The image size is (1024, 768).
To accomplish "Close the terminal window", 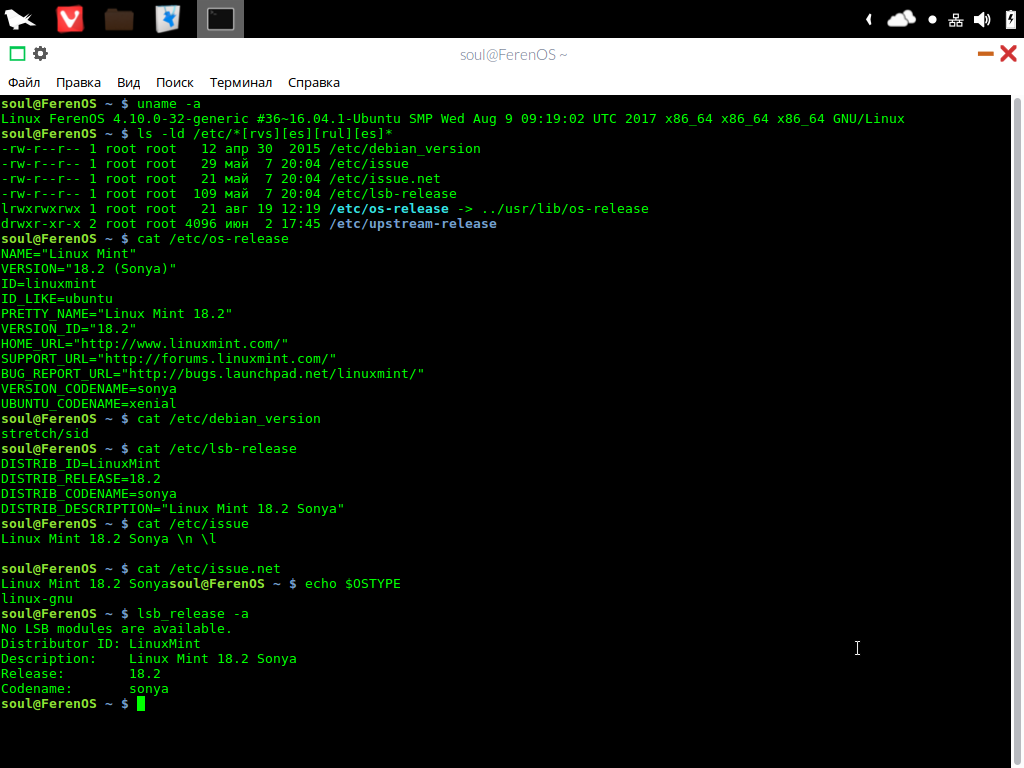I will tap(1008, 54).
